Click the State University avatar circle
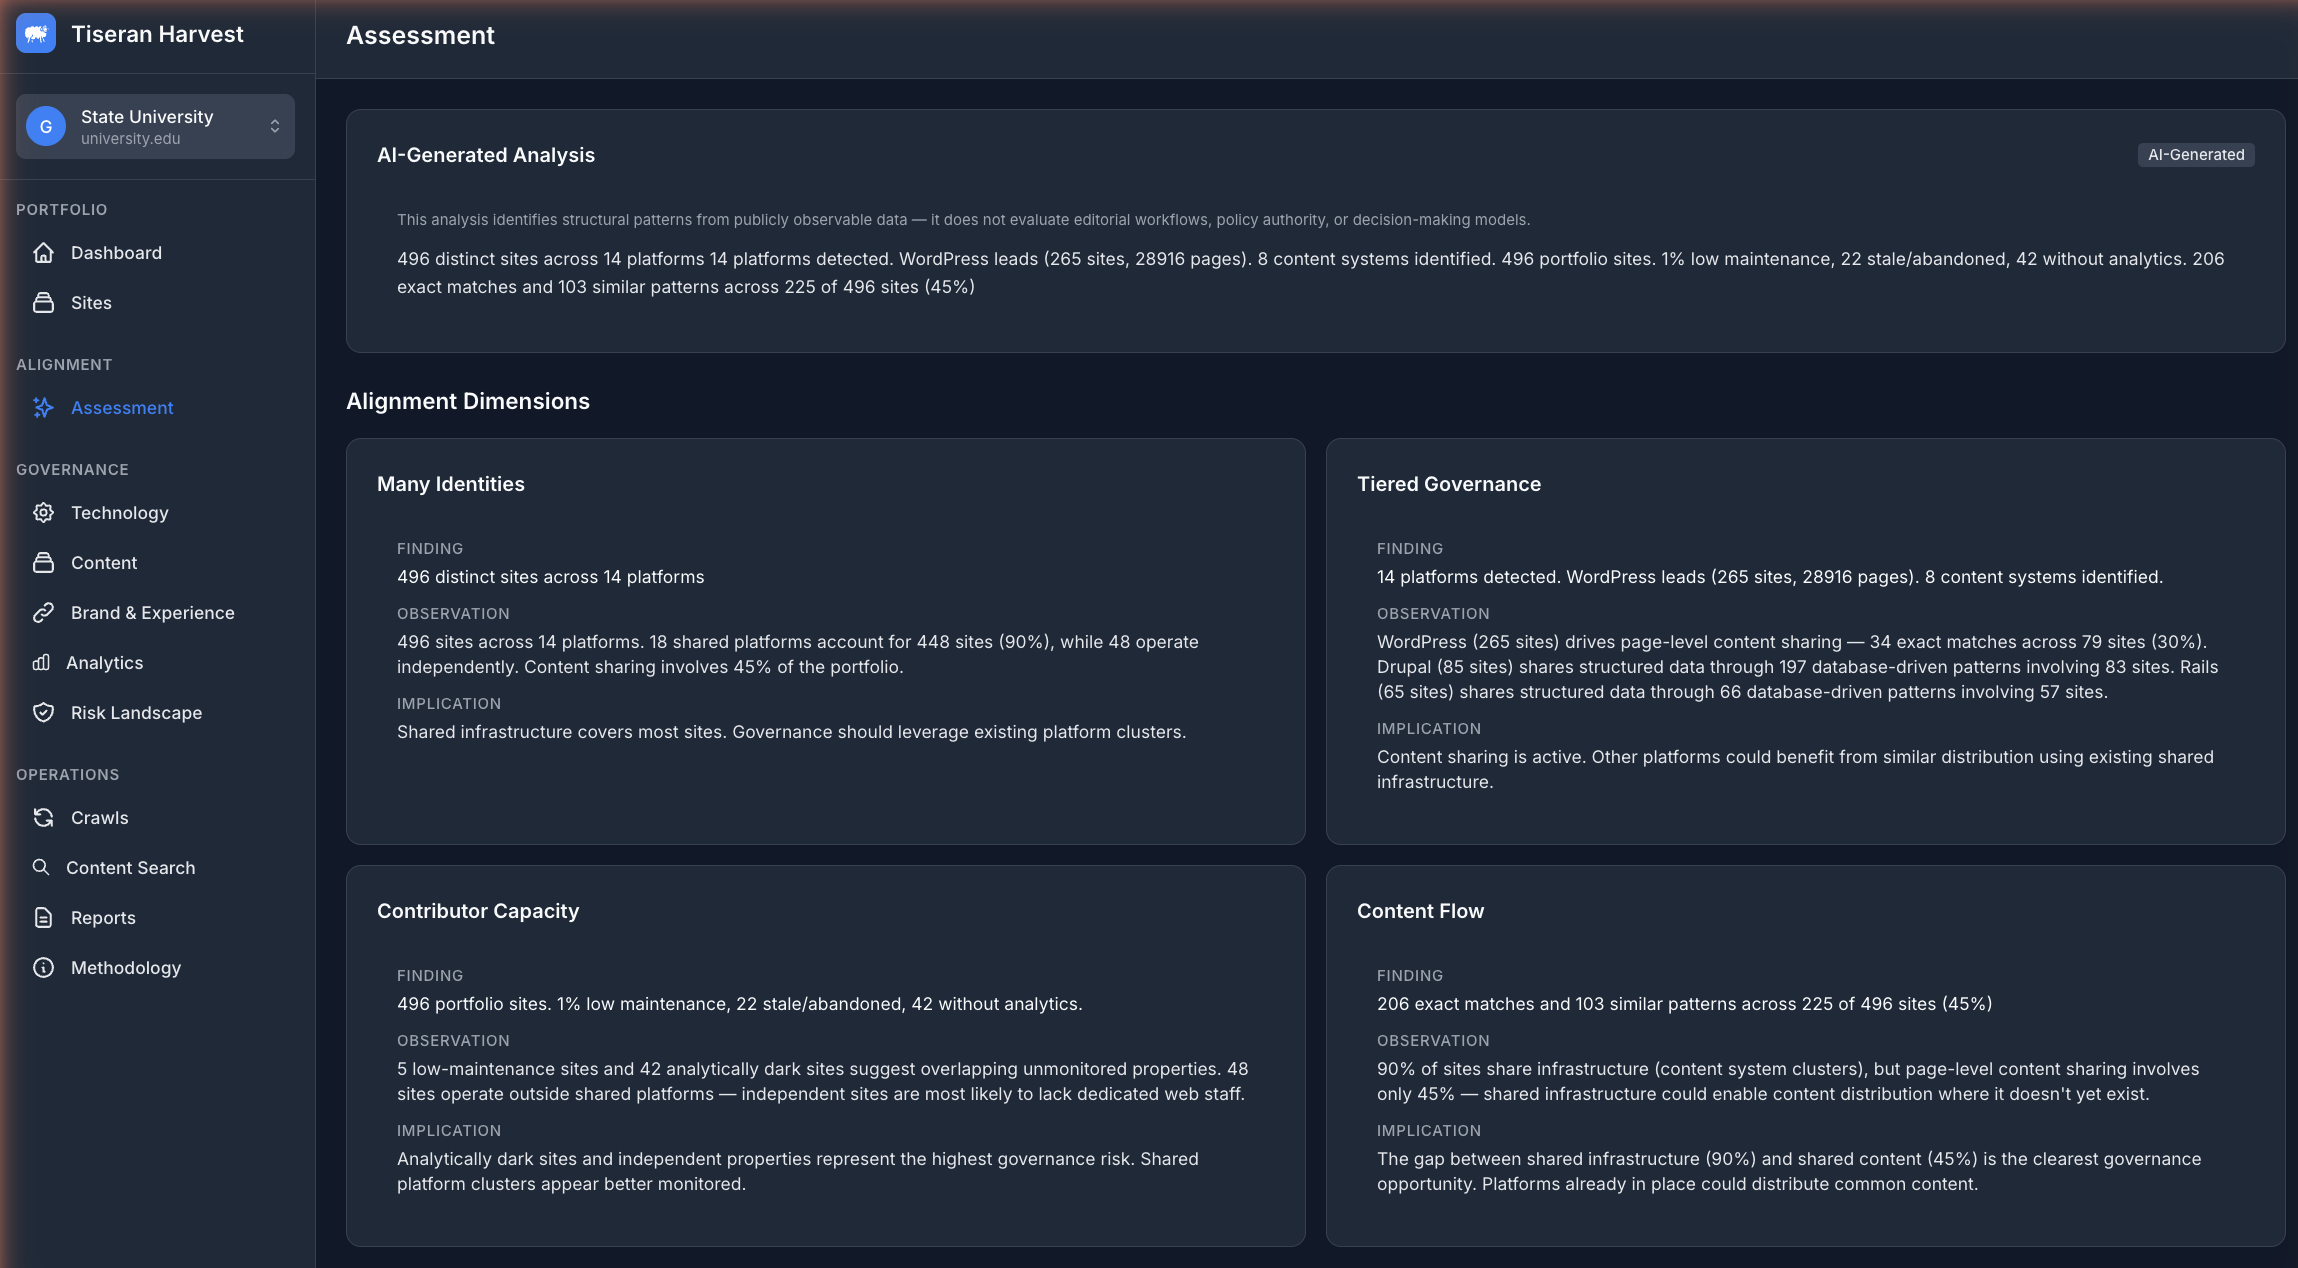This screenshot has height=1268, width=2298. [44, 126]
